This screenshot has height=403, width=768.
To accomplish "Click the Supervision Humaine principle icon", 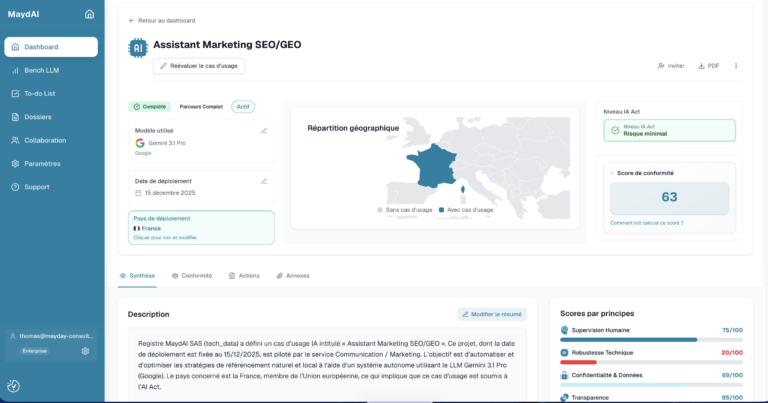I will tap(564, 330).
